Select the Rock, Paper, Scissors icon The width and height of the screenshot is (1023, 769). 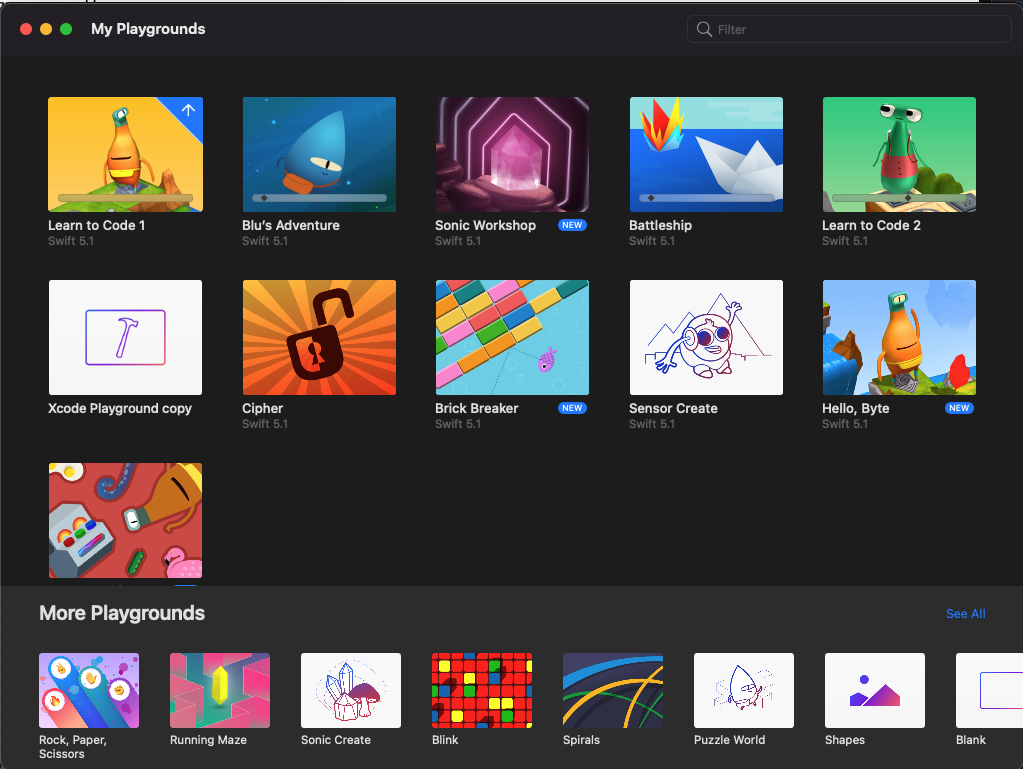pyautogui.click(x=89, y=690)
